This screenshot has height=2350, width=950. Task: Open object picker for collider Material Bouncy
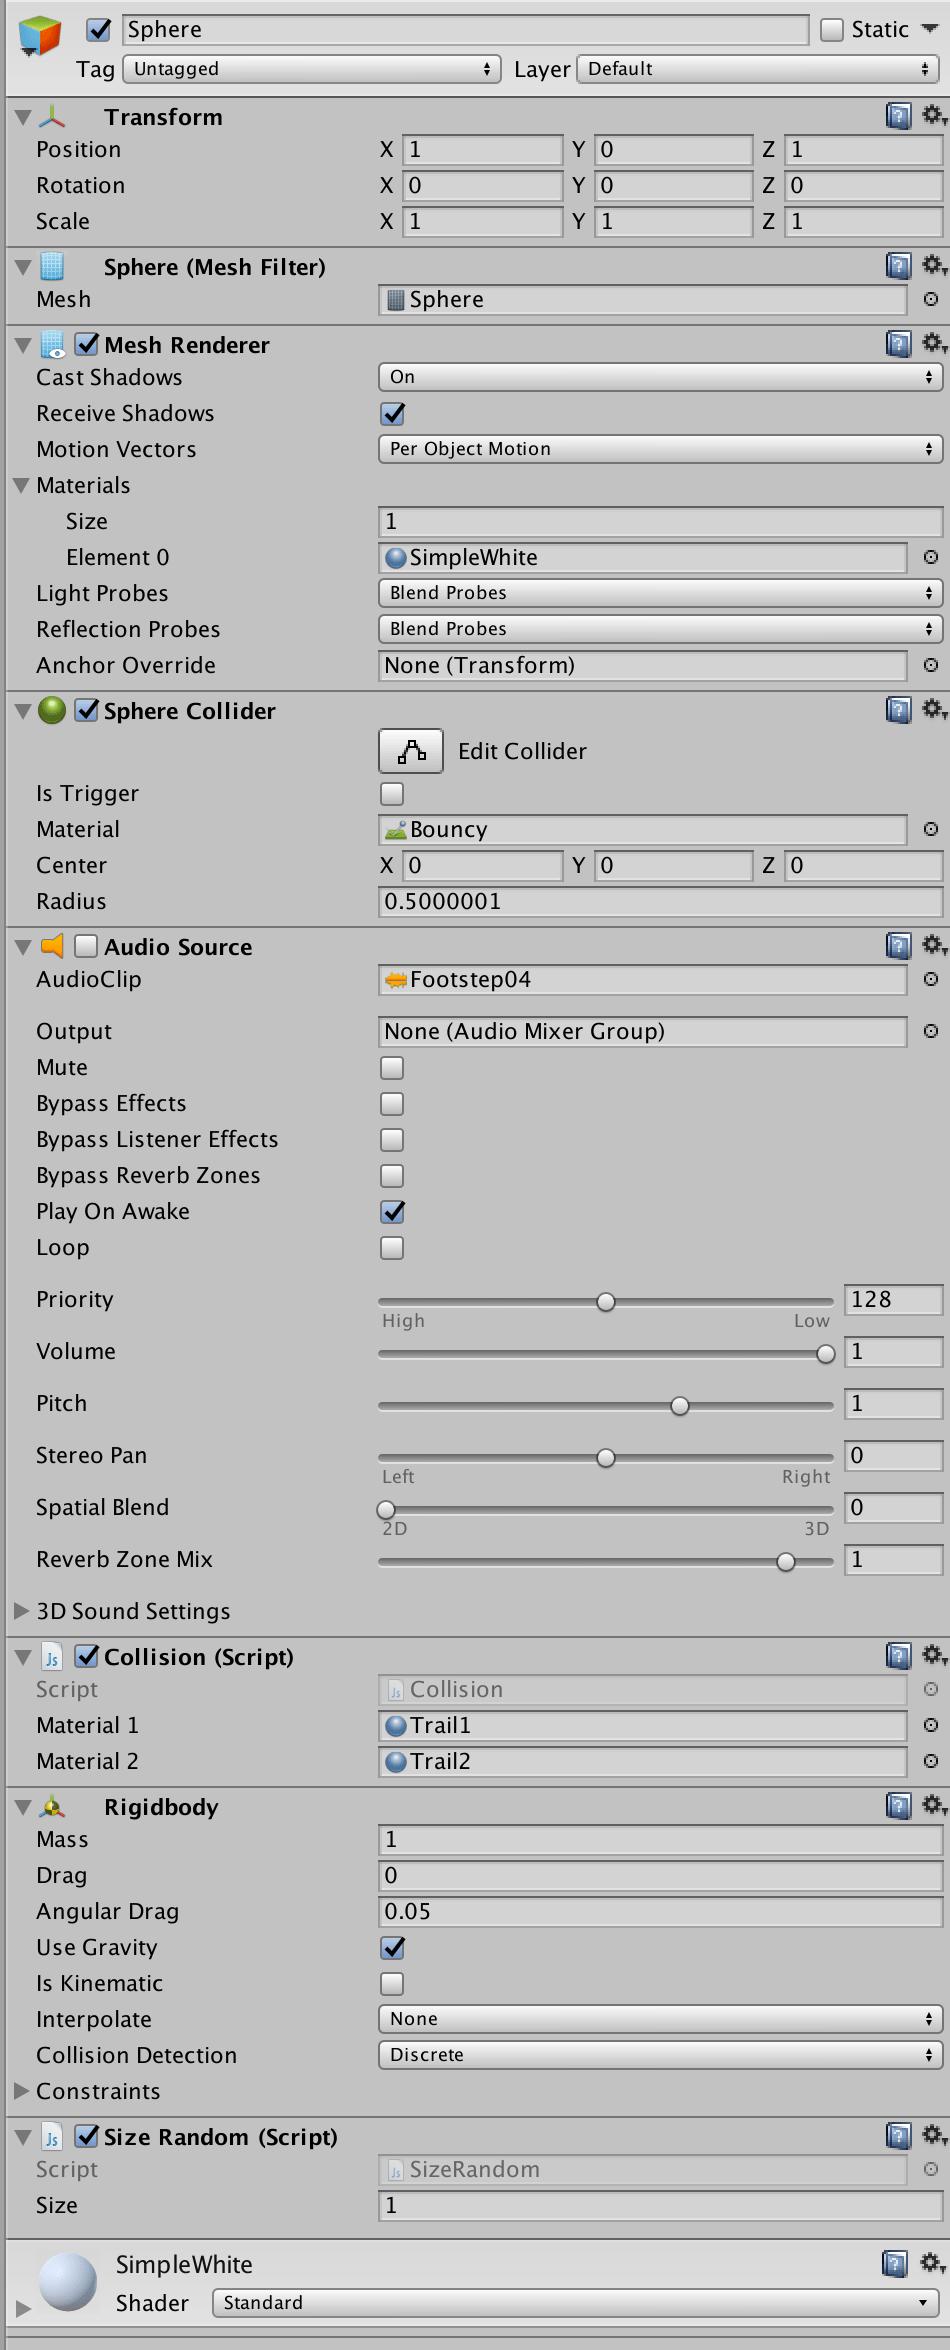(x=930, y=829)
